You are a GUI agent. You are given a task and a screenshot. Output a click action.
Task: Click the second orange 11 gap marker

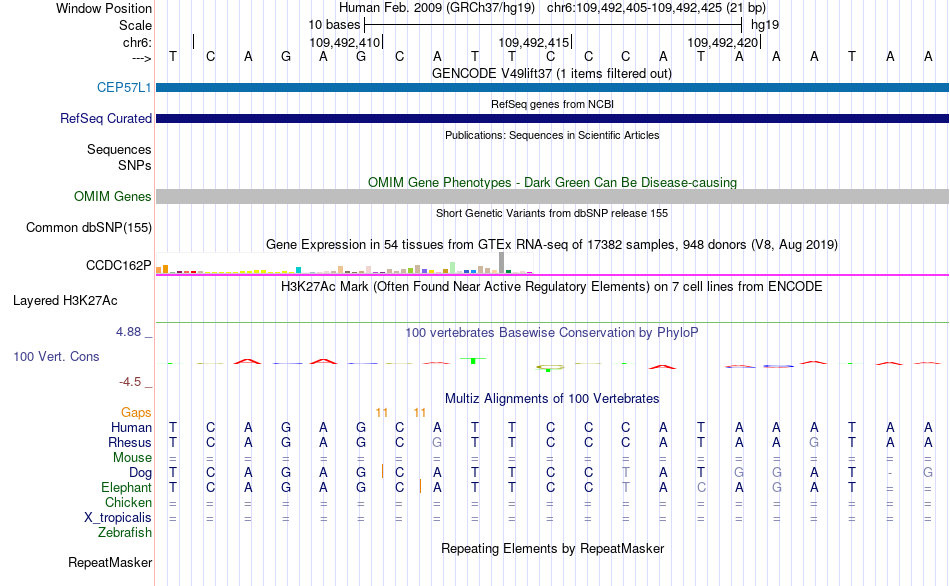[420, 413]
